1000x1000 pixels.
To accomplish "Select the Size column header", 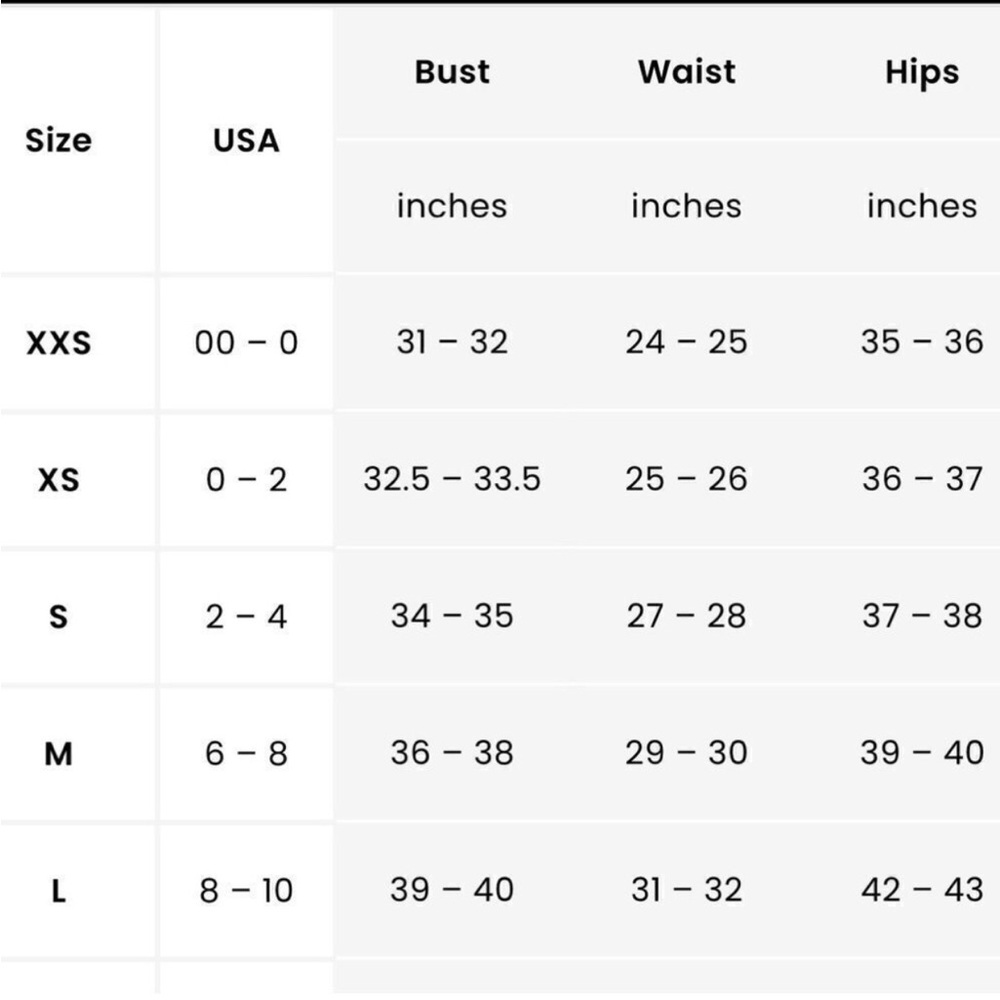I will coord(58,140).
